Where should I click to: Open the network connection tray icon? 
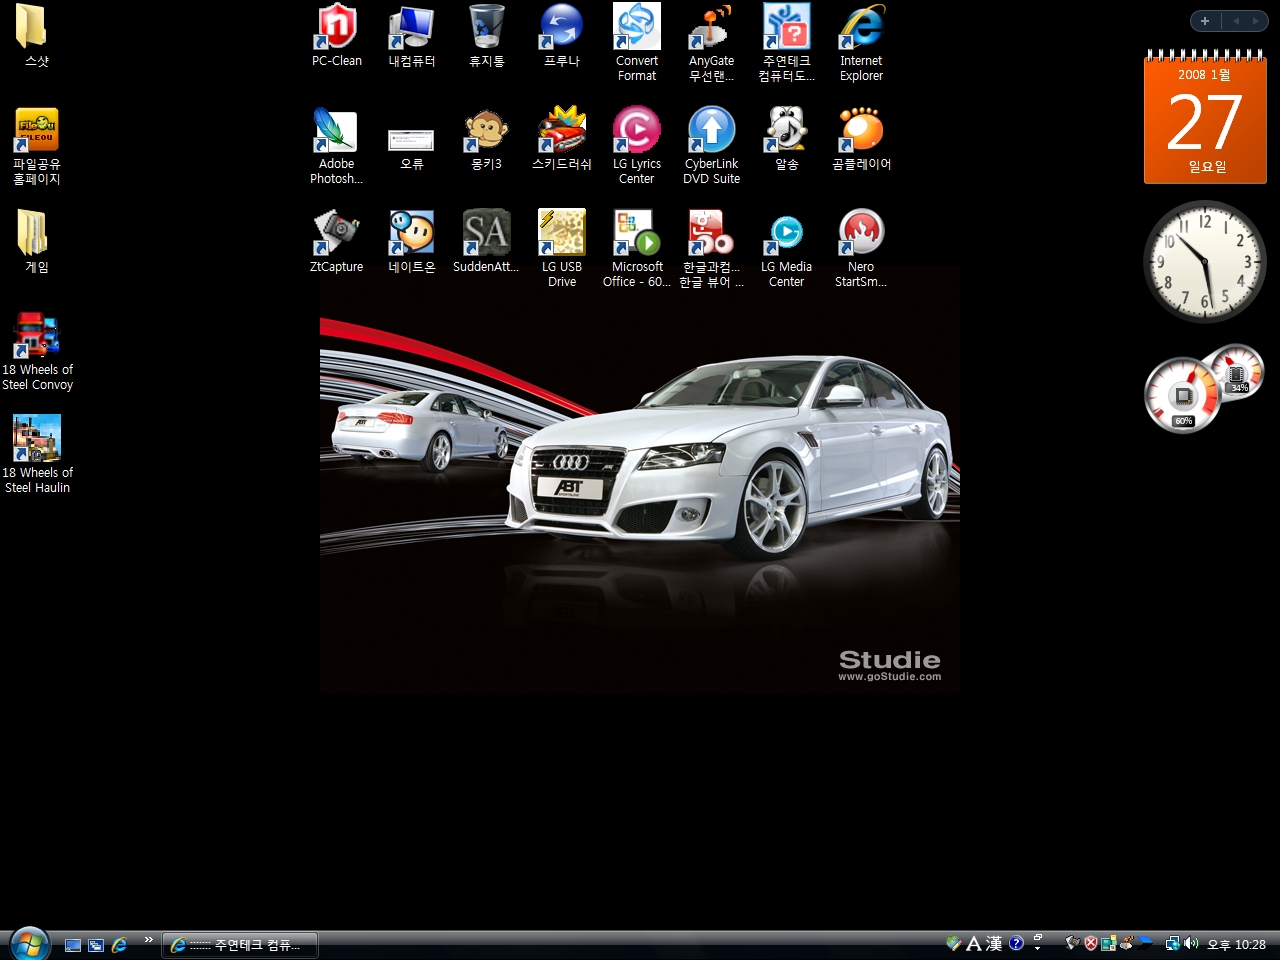[x=1173, y=943]
